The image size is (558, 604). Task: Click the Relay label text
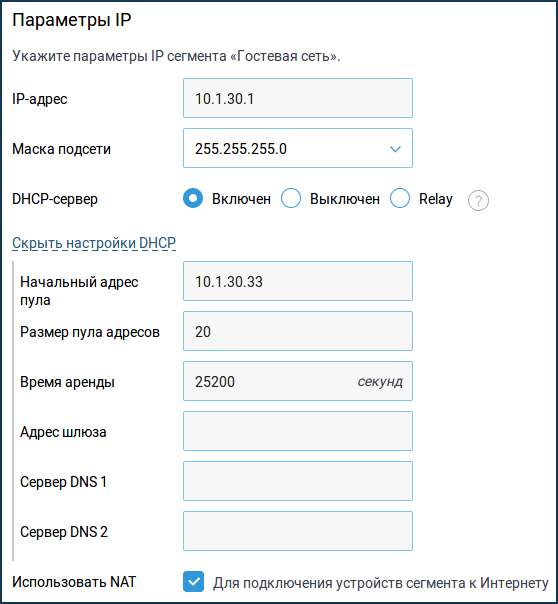click(436, 199)
